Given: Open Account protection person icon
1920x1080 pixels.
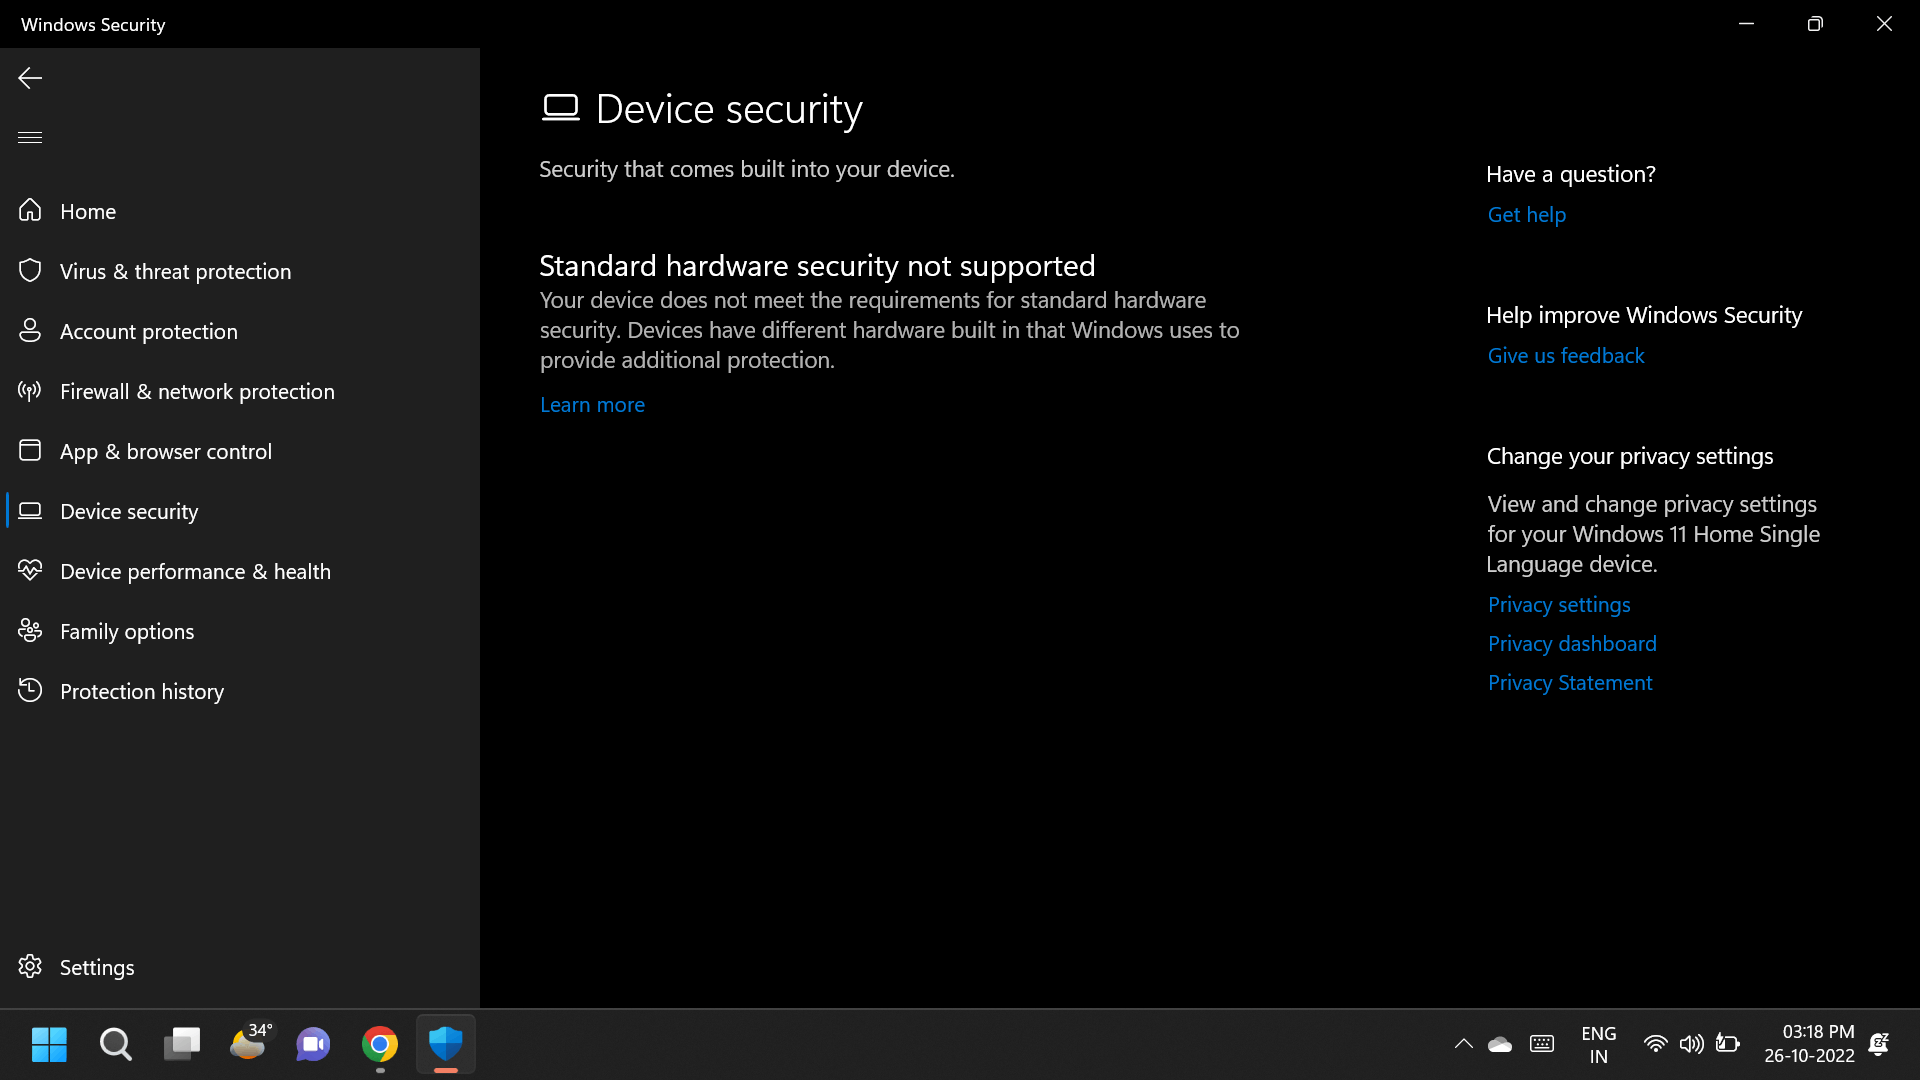Looking at the screenshot, I should tap(30, 330).
